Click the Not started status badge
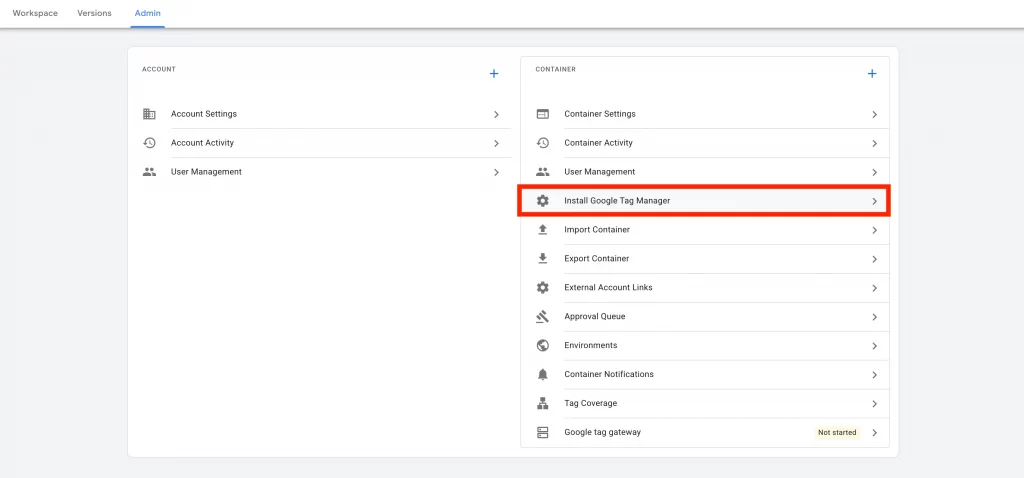 [x=837, y=433]
